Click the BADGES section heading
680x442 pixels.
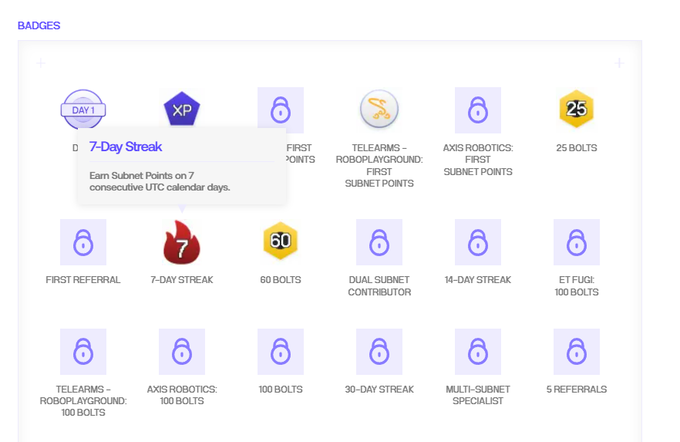[39, 26]
